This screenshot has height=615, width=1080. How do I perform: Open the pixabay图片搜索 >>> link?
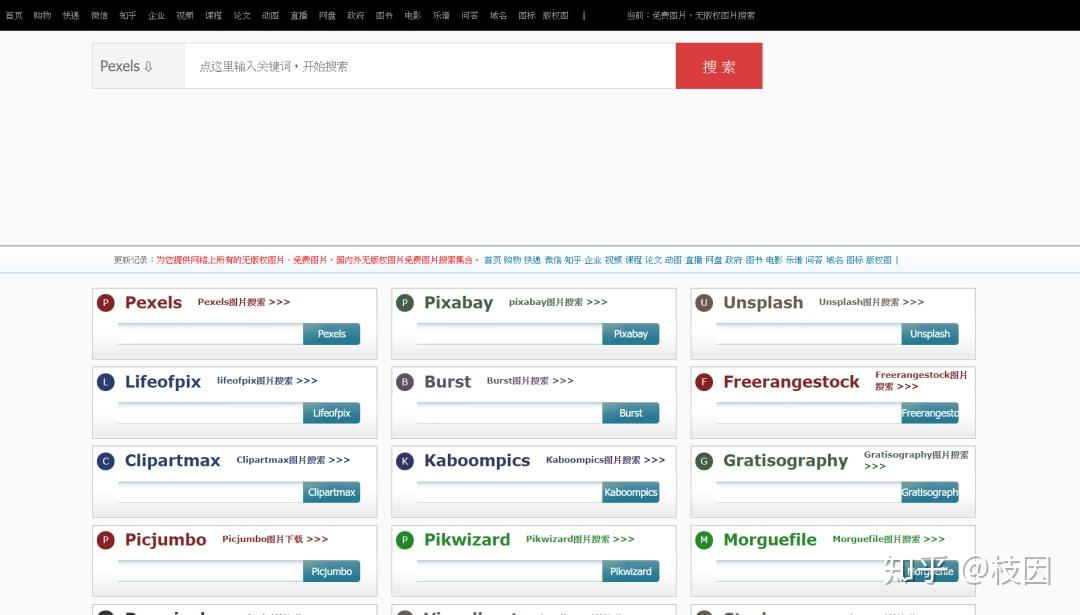pos(558,302)
